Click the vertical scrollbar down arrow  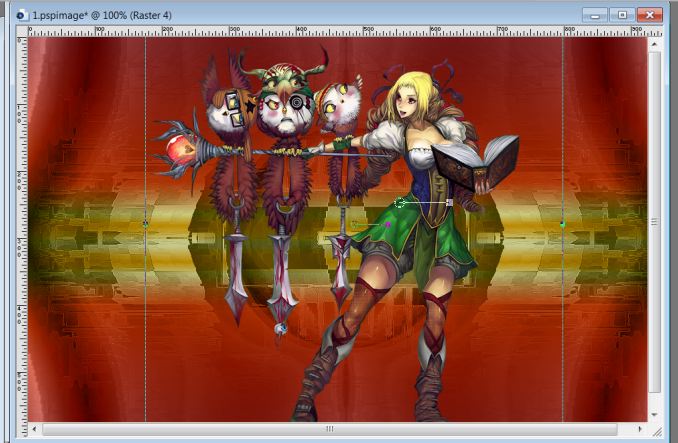point(654,414)
